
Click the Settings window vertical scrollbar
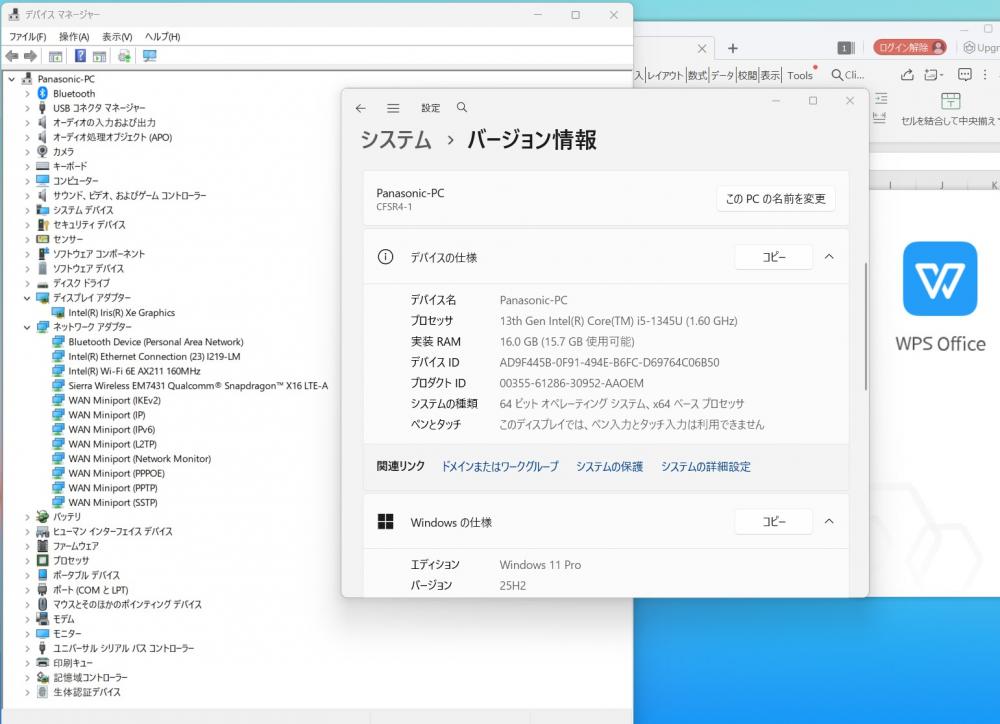[865, 325]
